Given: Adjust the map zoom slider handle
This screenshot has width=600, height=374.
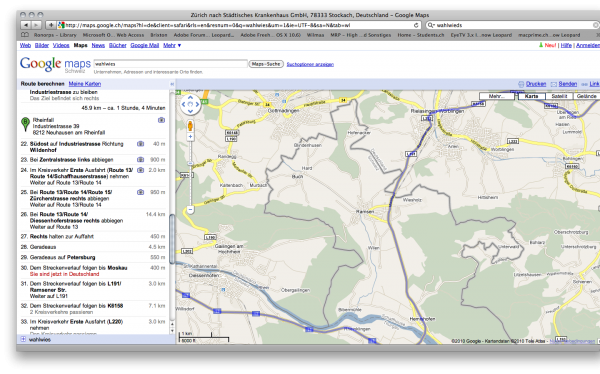Looking at the screenshot, I should click(x=190, y=163).
